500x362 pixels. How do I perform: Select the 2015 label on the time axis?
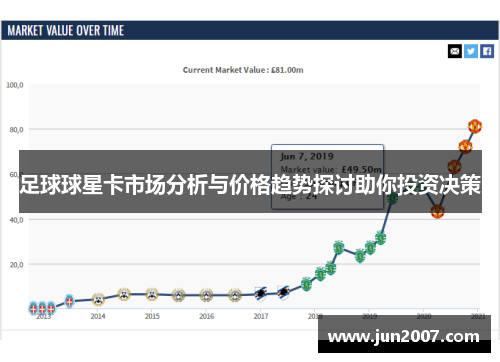coord(152,316)
